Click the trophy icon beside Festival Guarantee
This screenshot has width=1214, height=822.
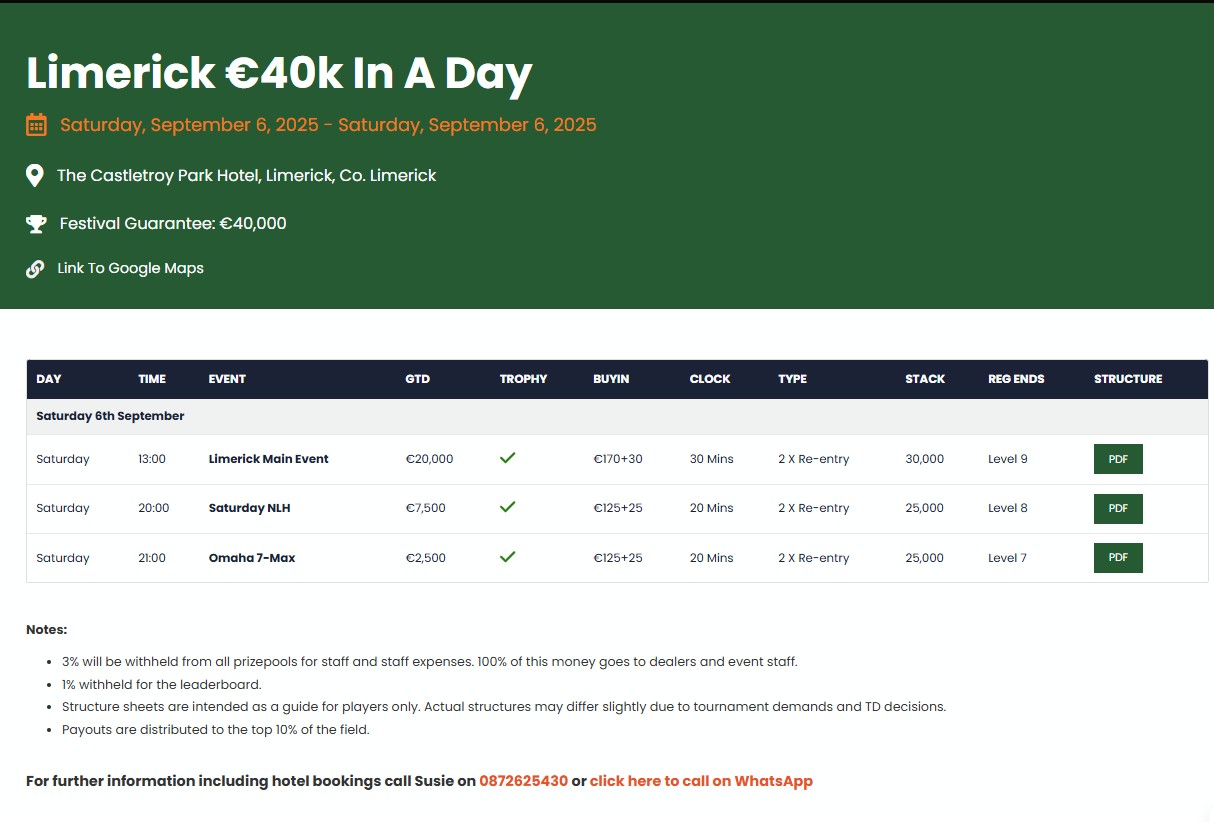(x=36, y=224)
